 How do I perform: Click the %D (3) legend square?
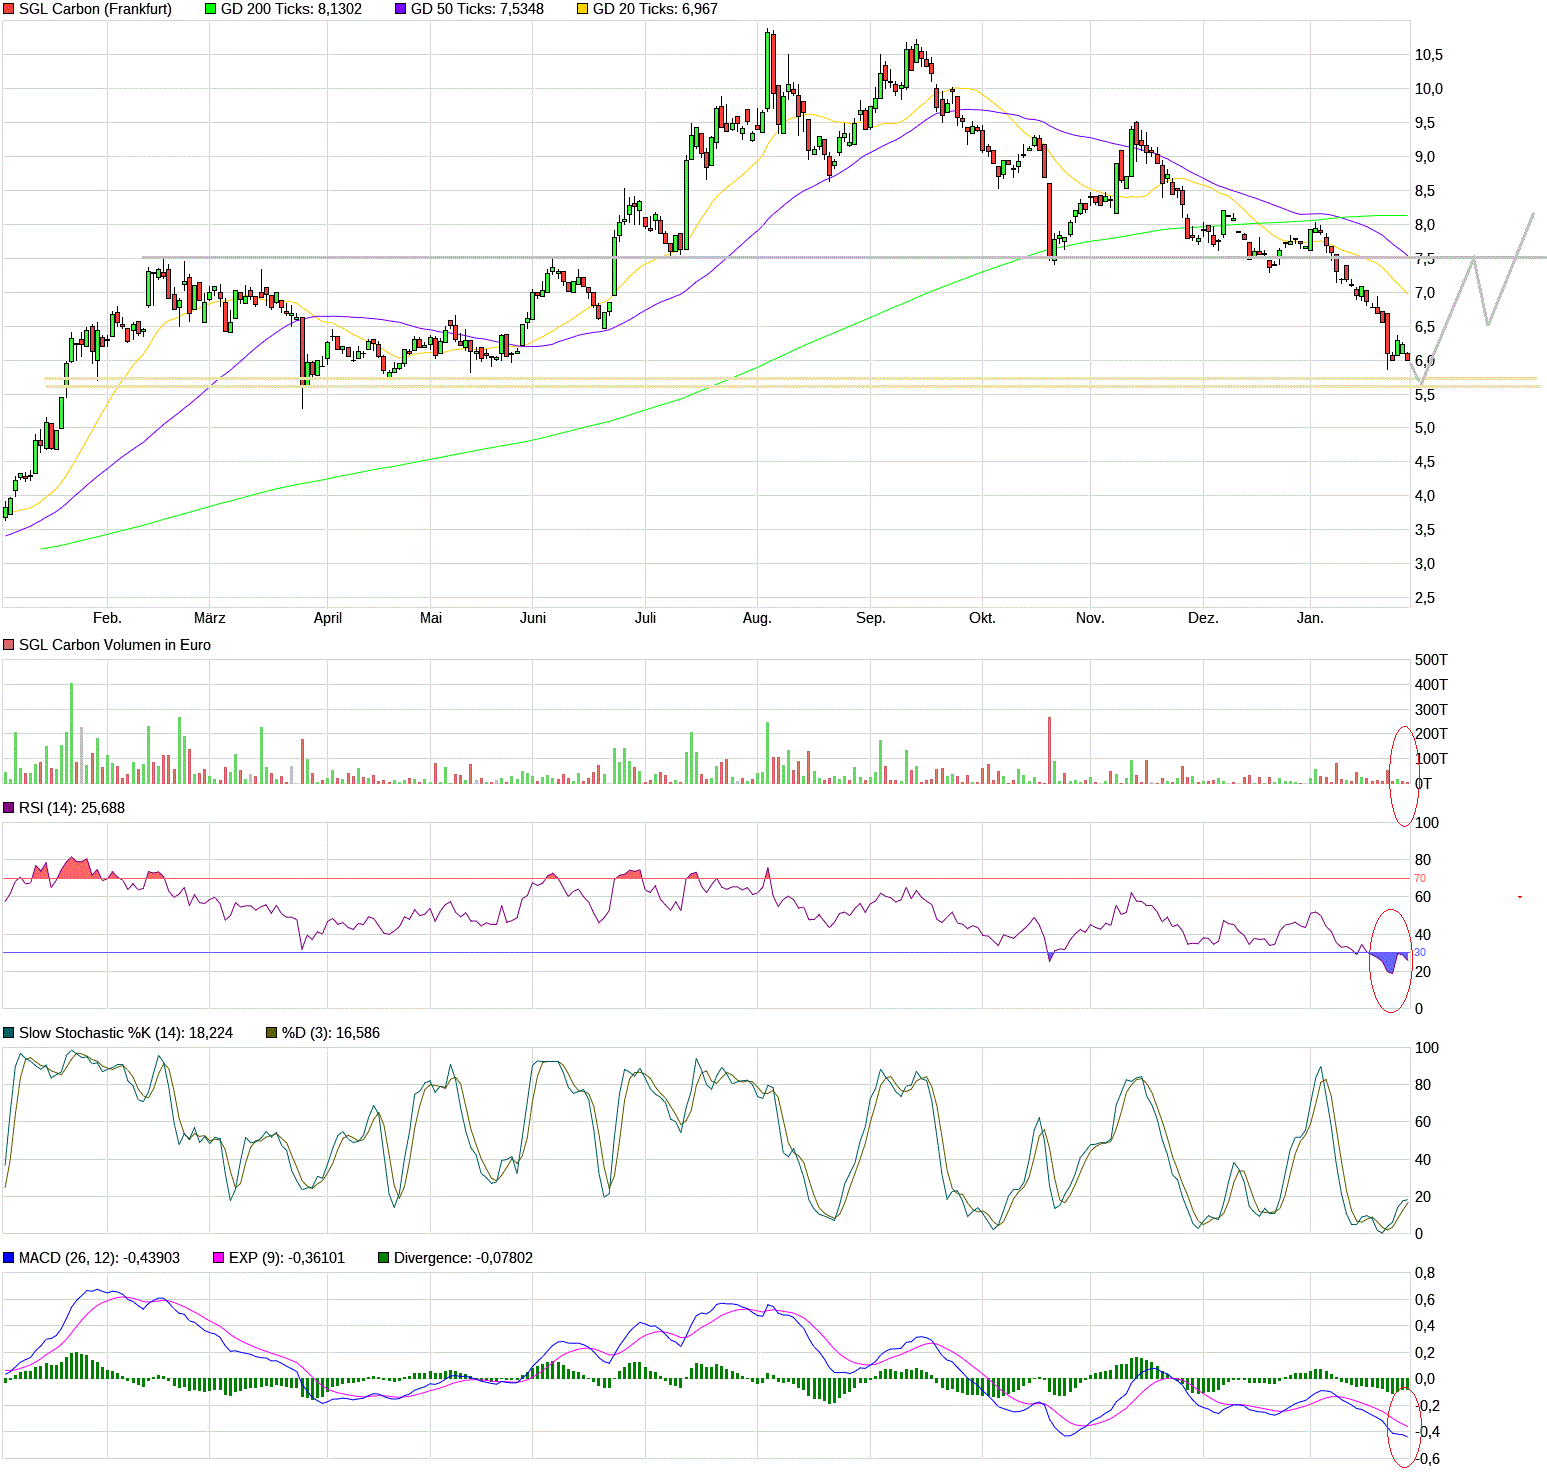coord(271,1033)
